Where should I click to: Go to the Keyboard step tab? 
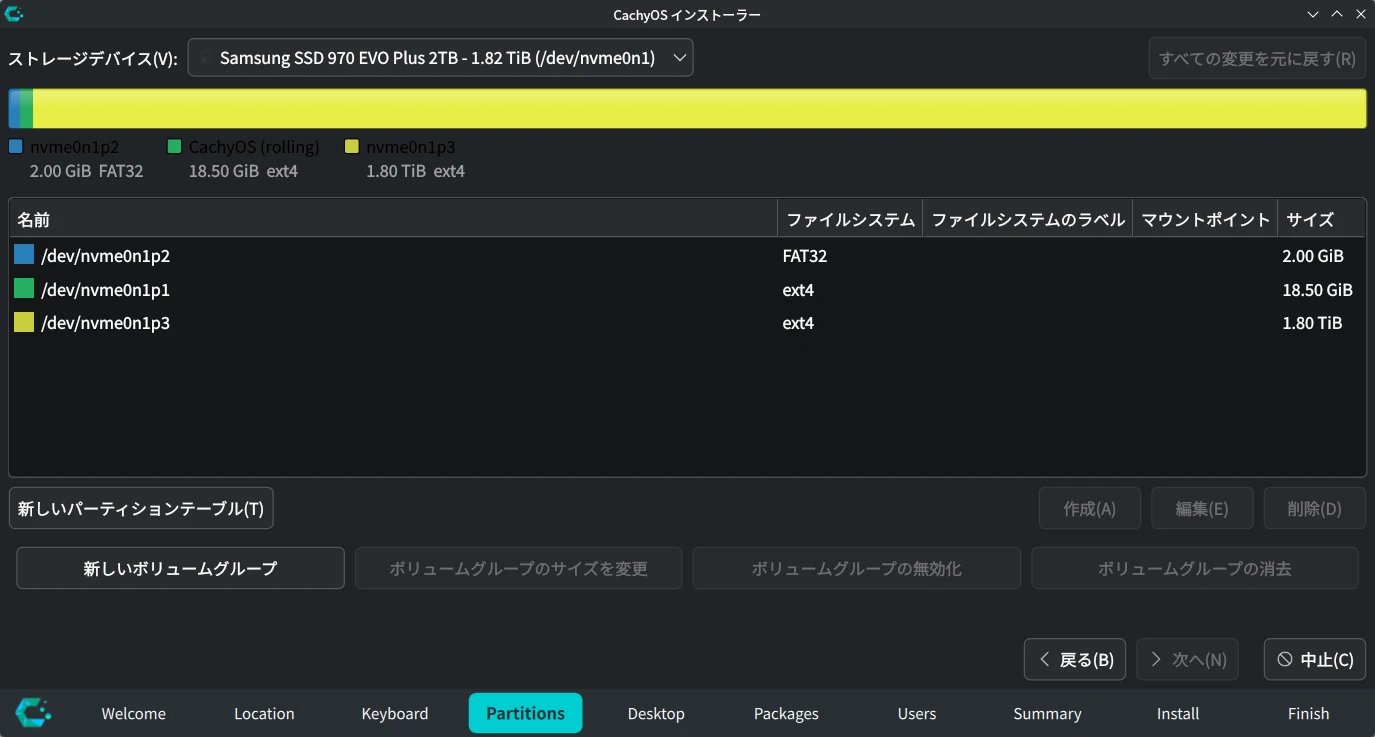click(x=395, y=714)
